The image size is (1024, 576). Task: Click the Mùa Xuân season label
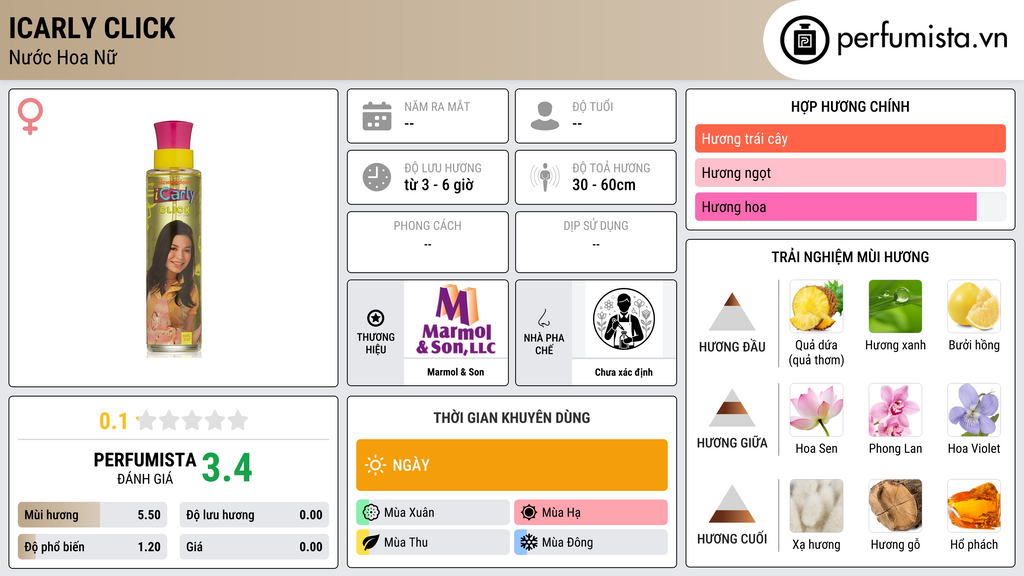click(x=409, y=513)
